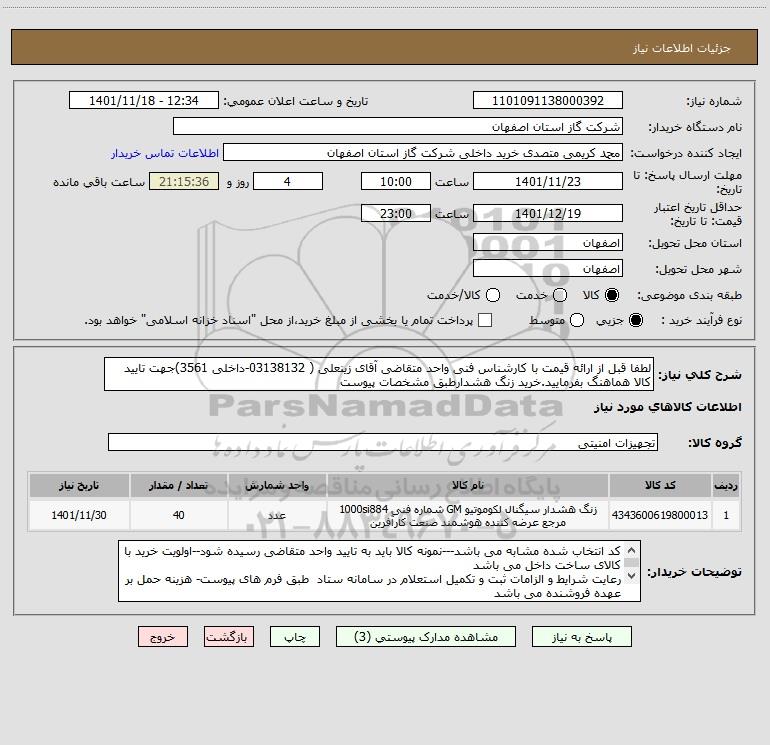Click the تاریخ نیاز column header
The height and width of the screenshot is (745, 770).
point(79,485)
